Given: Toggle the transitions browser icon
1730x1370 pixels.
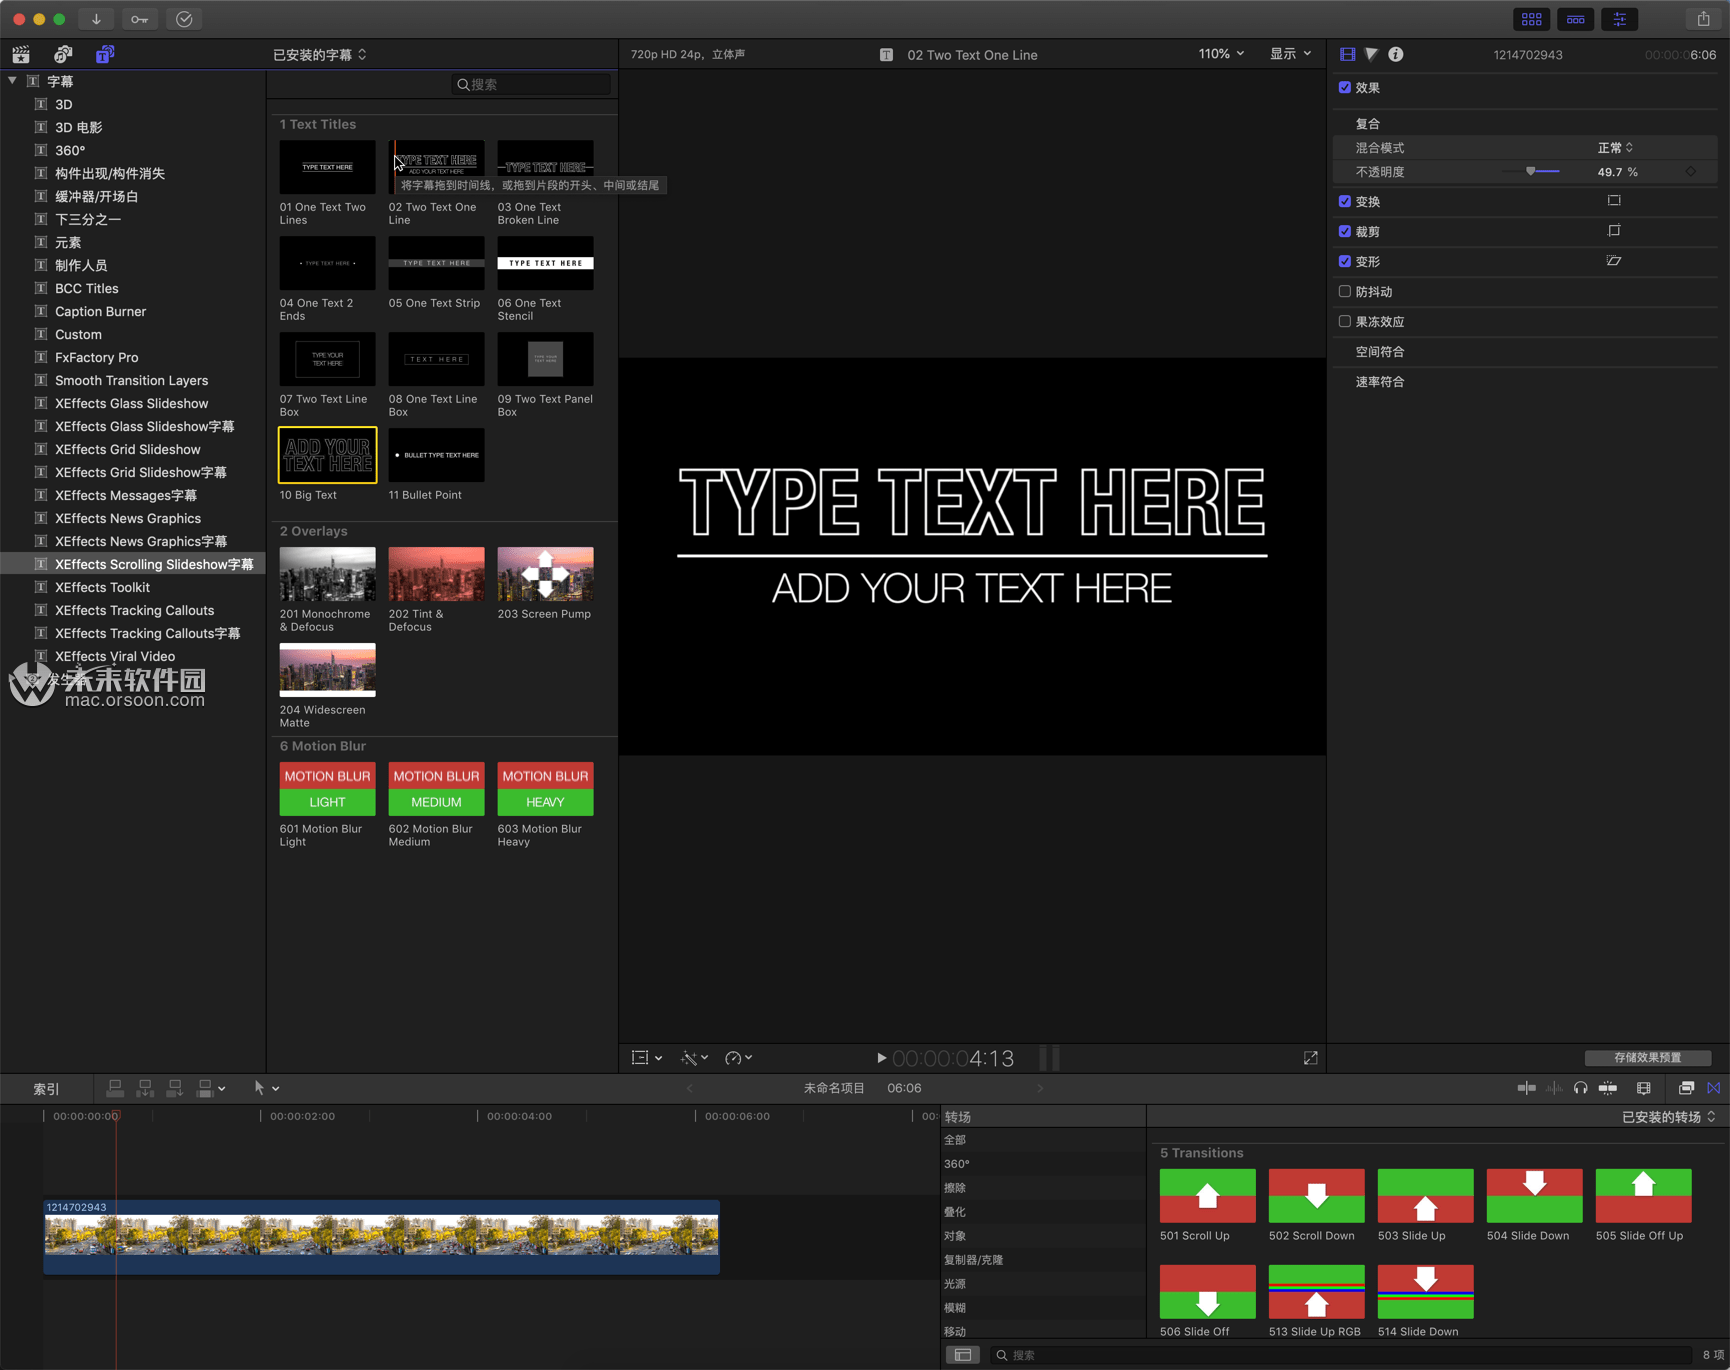Looking at the screenshot, I should point(1714,1088).
